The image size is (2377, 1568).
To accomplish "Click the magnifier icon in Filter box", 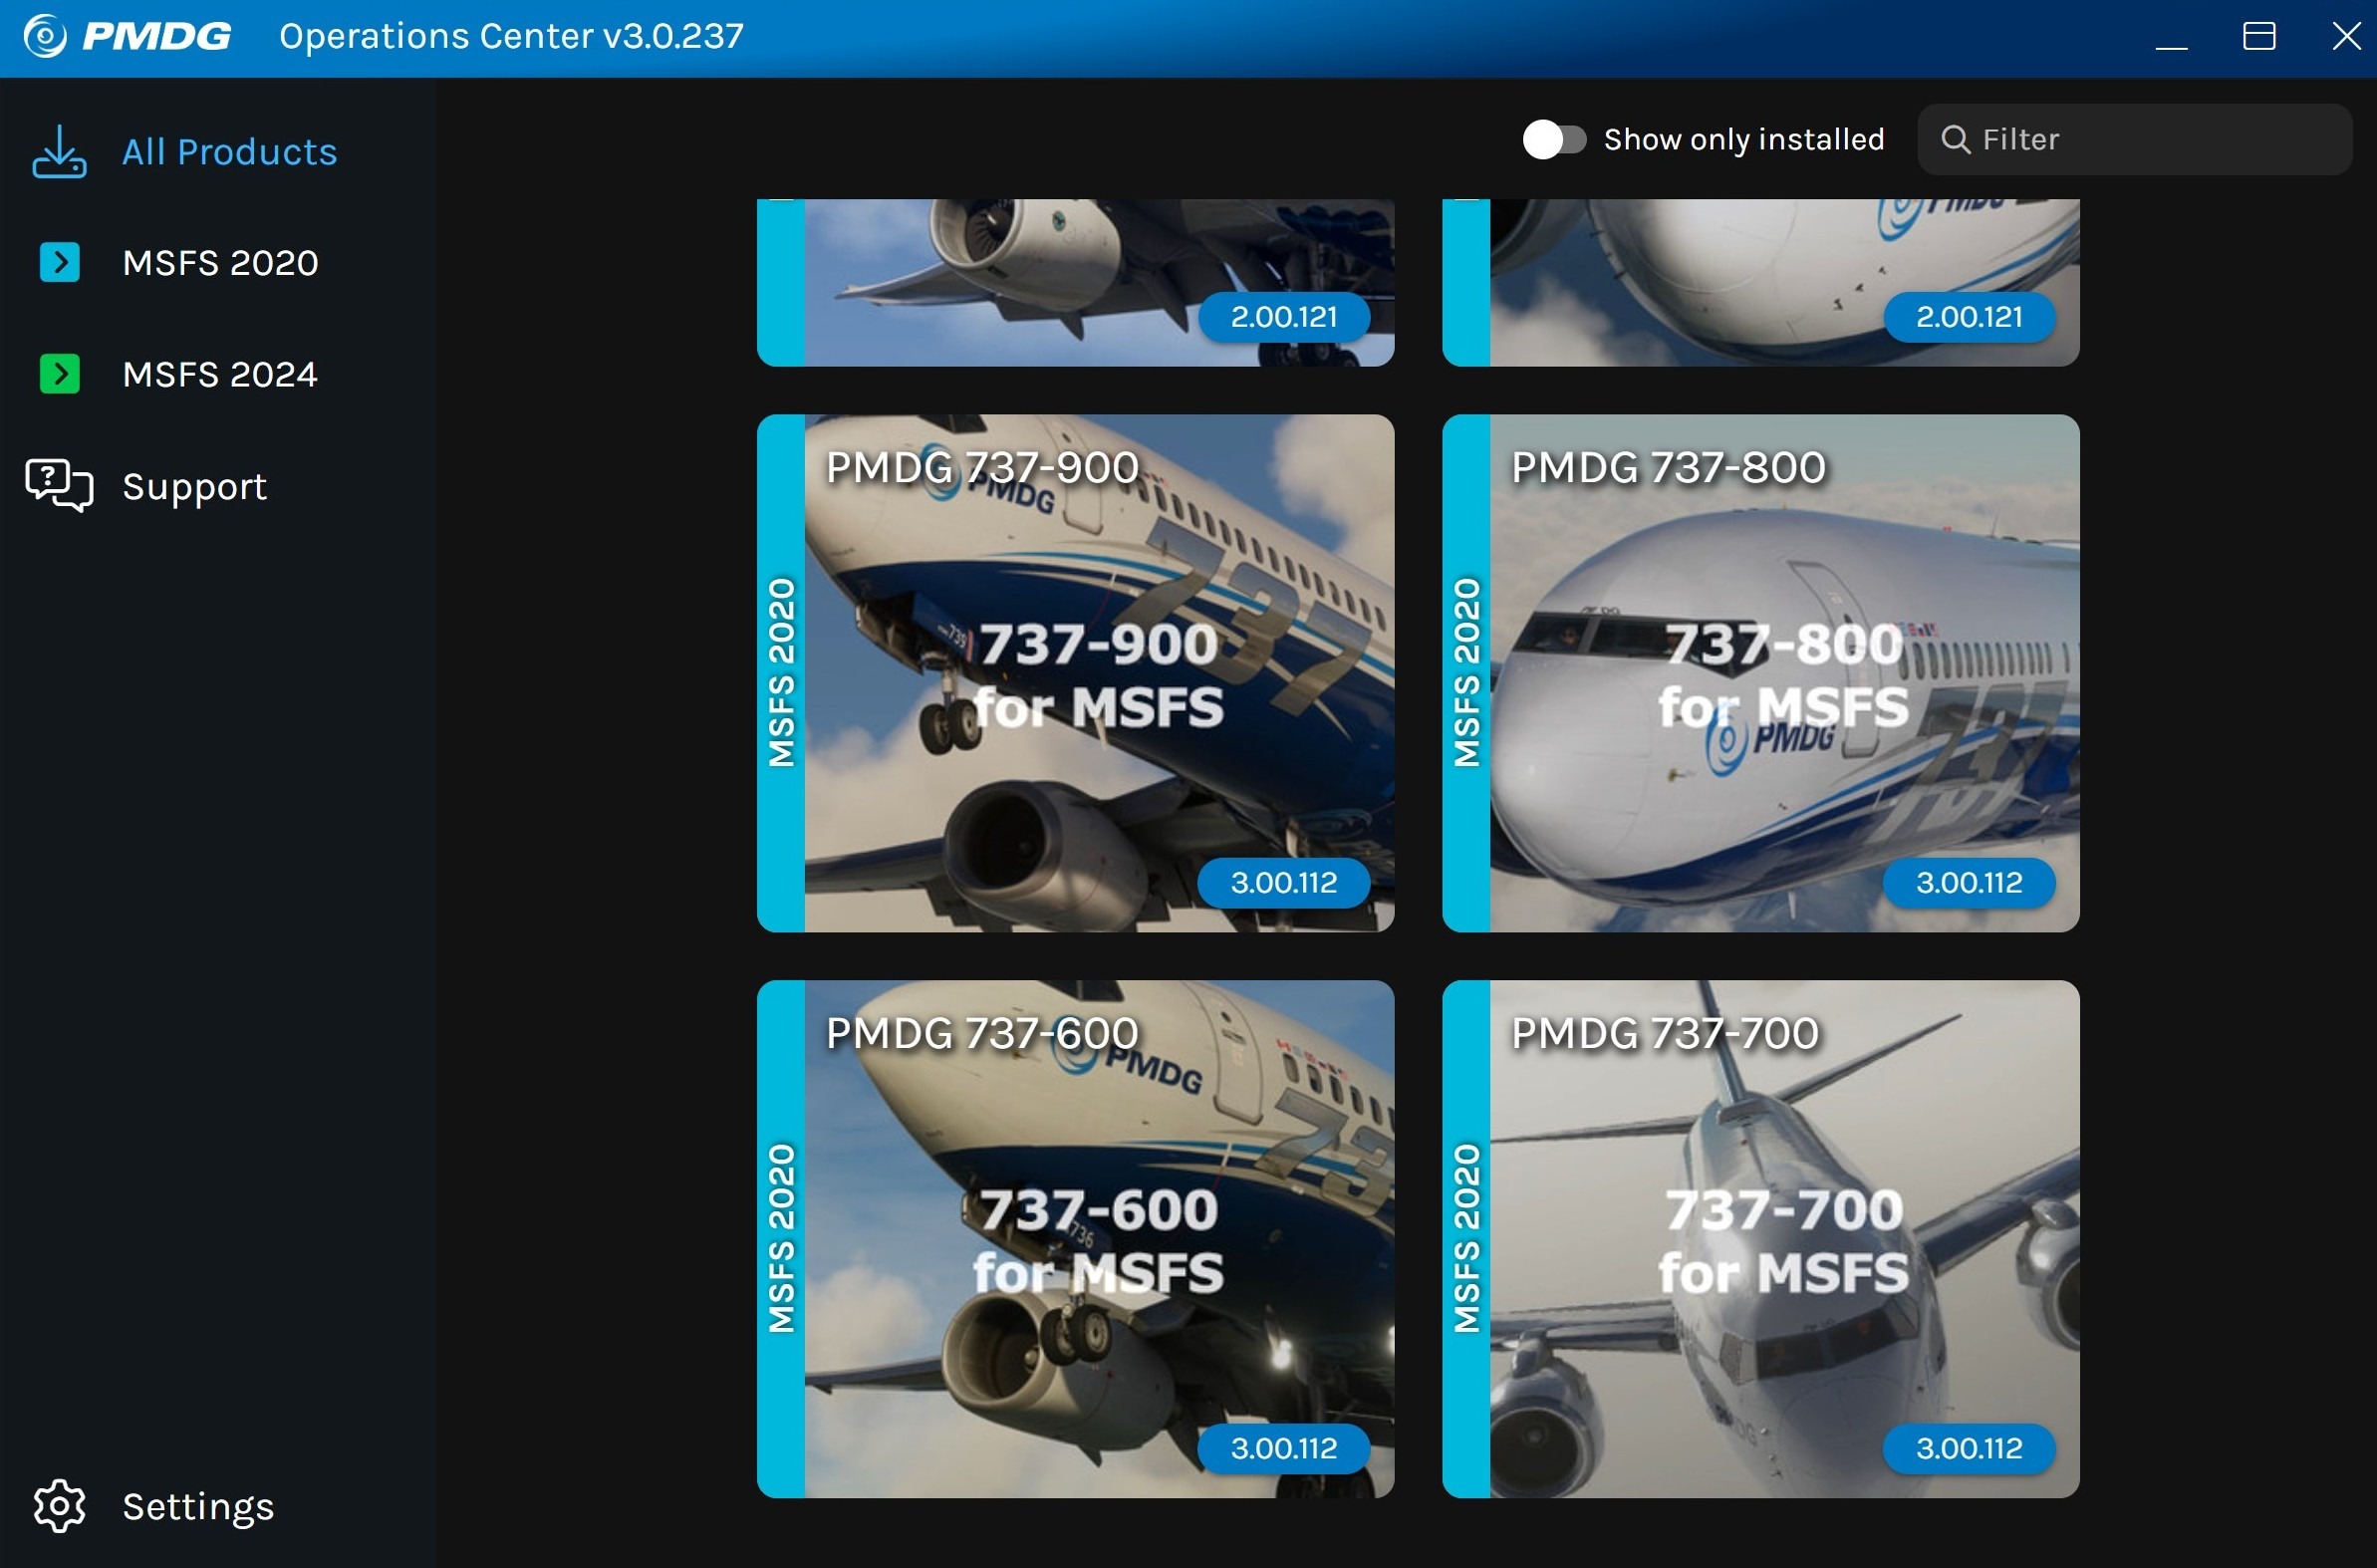I will coord(1955,140).
